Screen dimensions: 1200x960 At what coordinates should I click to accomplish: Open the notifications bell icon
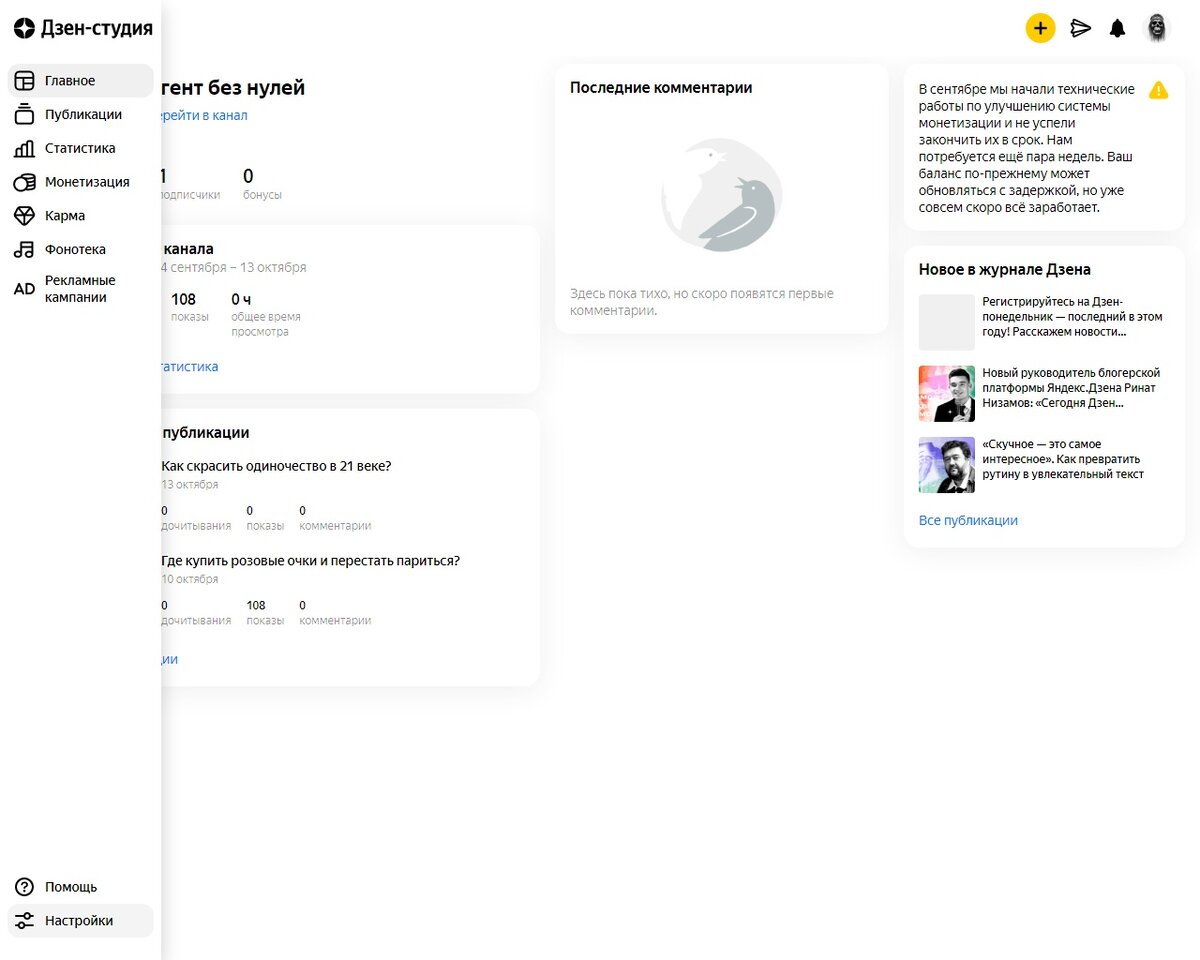[x=1118, y=28]
